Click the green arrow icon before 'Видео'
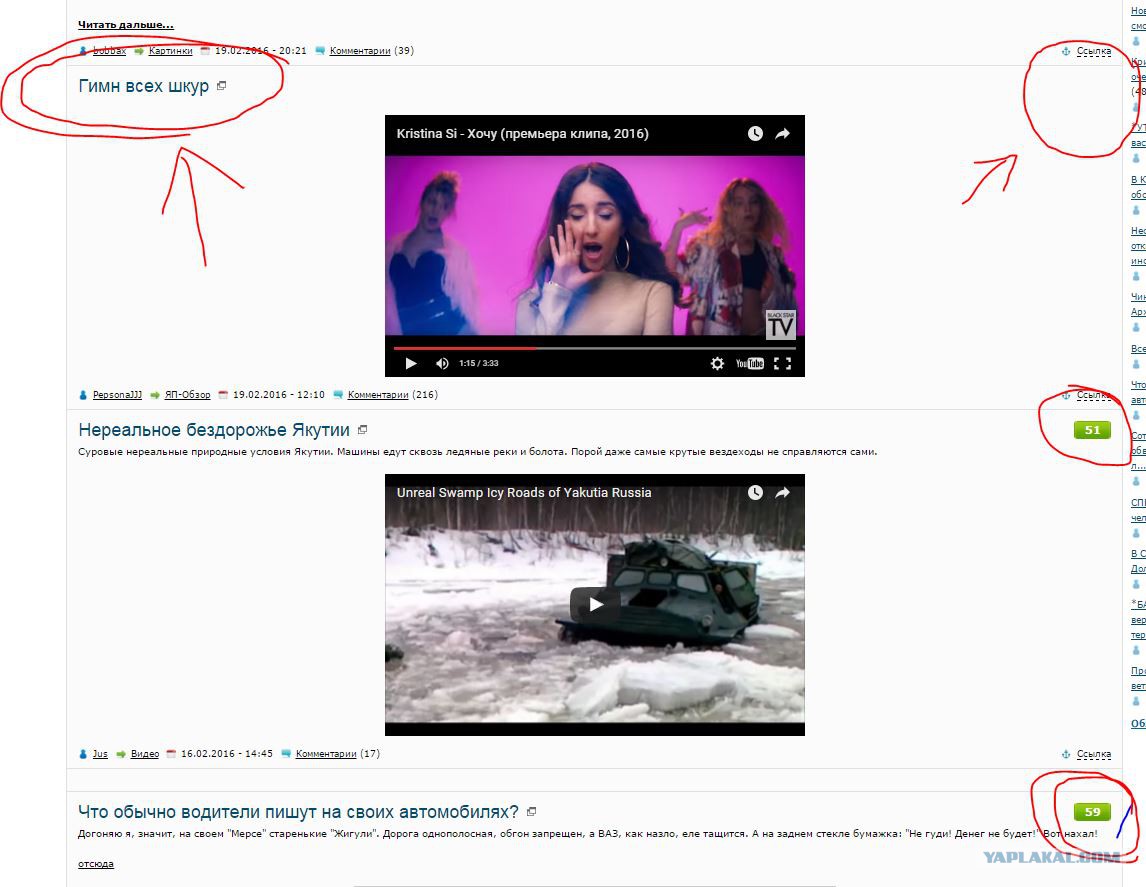 pos(121,754)
